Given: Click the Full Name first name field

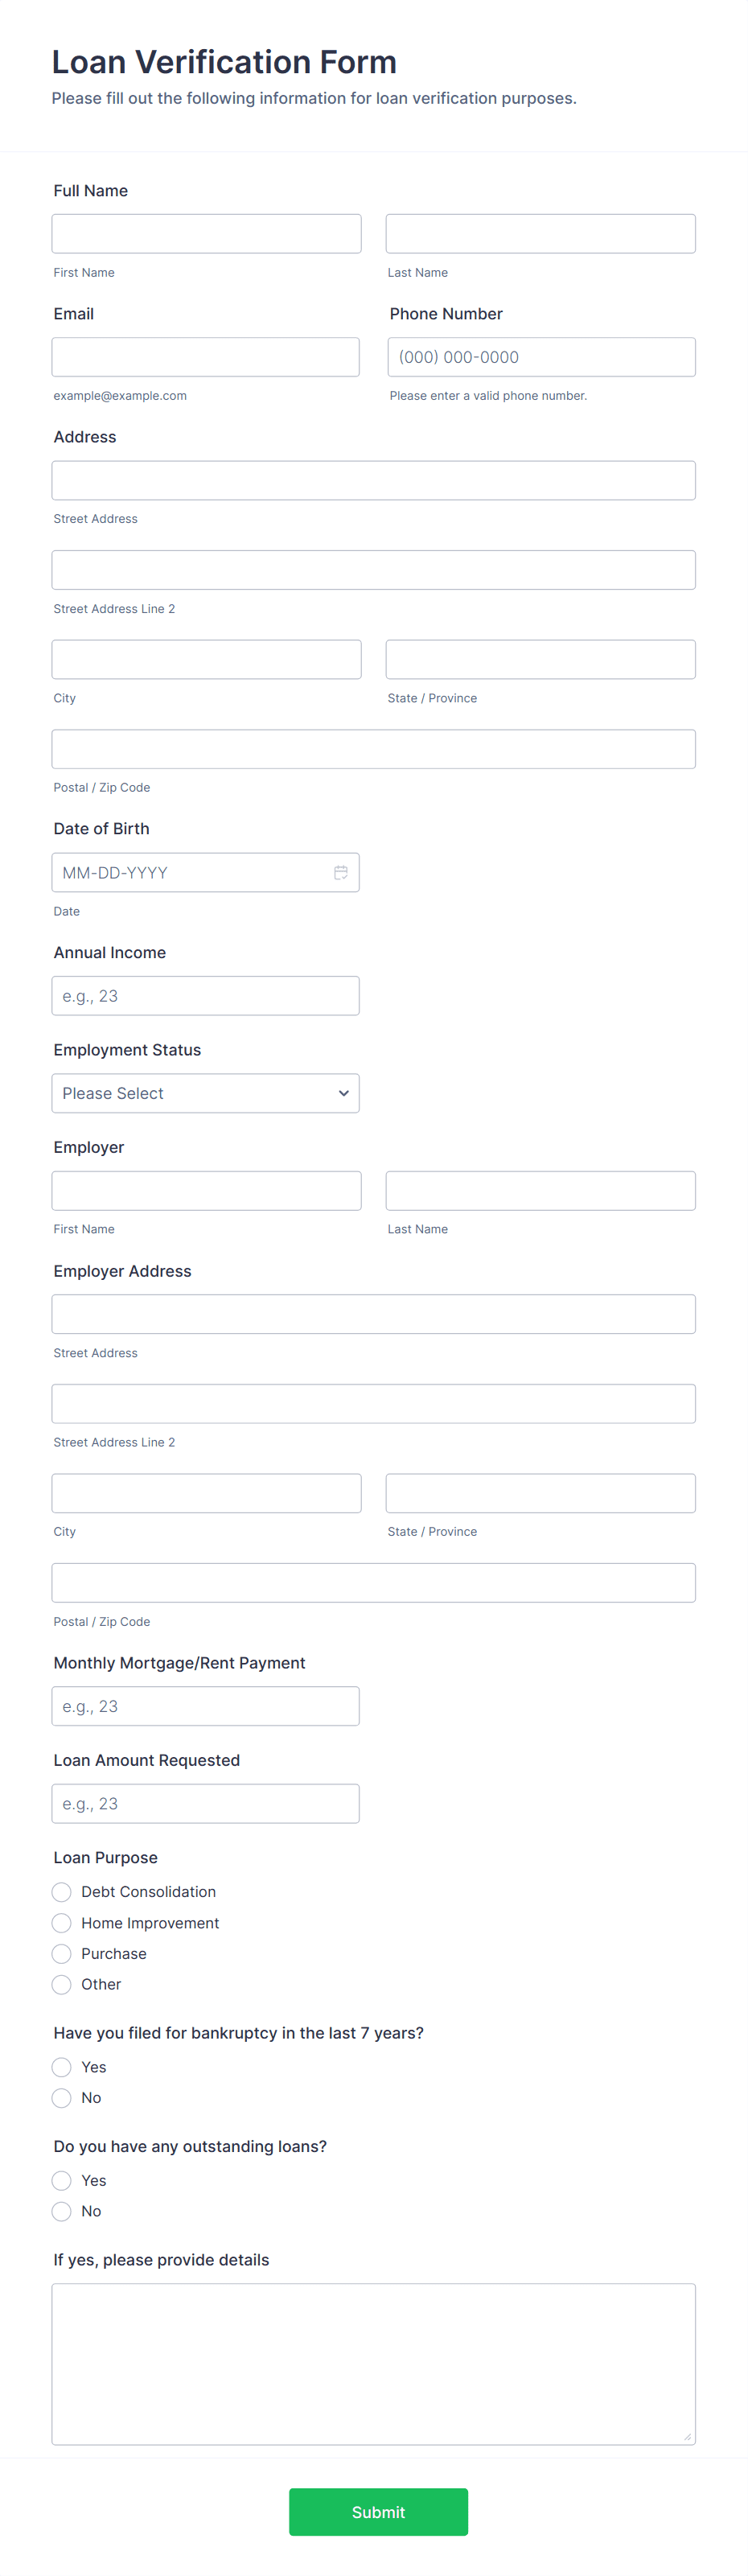Looking at the screenshot, I should click(x=206, y=233).
